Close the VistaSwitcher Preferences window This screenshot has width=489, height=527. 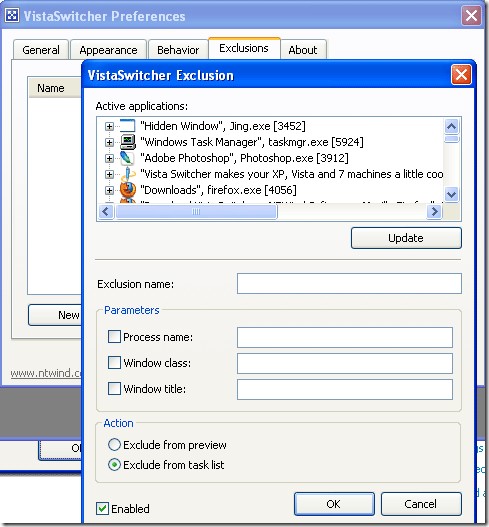[471, 15]
